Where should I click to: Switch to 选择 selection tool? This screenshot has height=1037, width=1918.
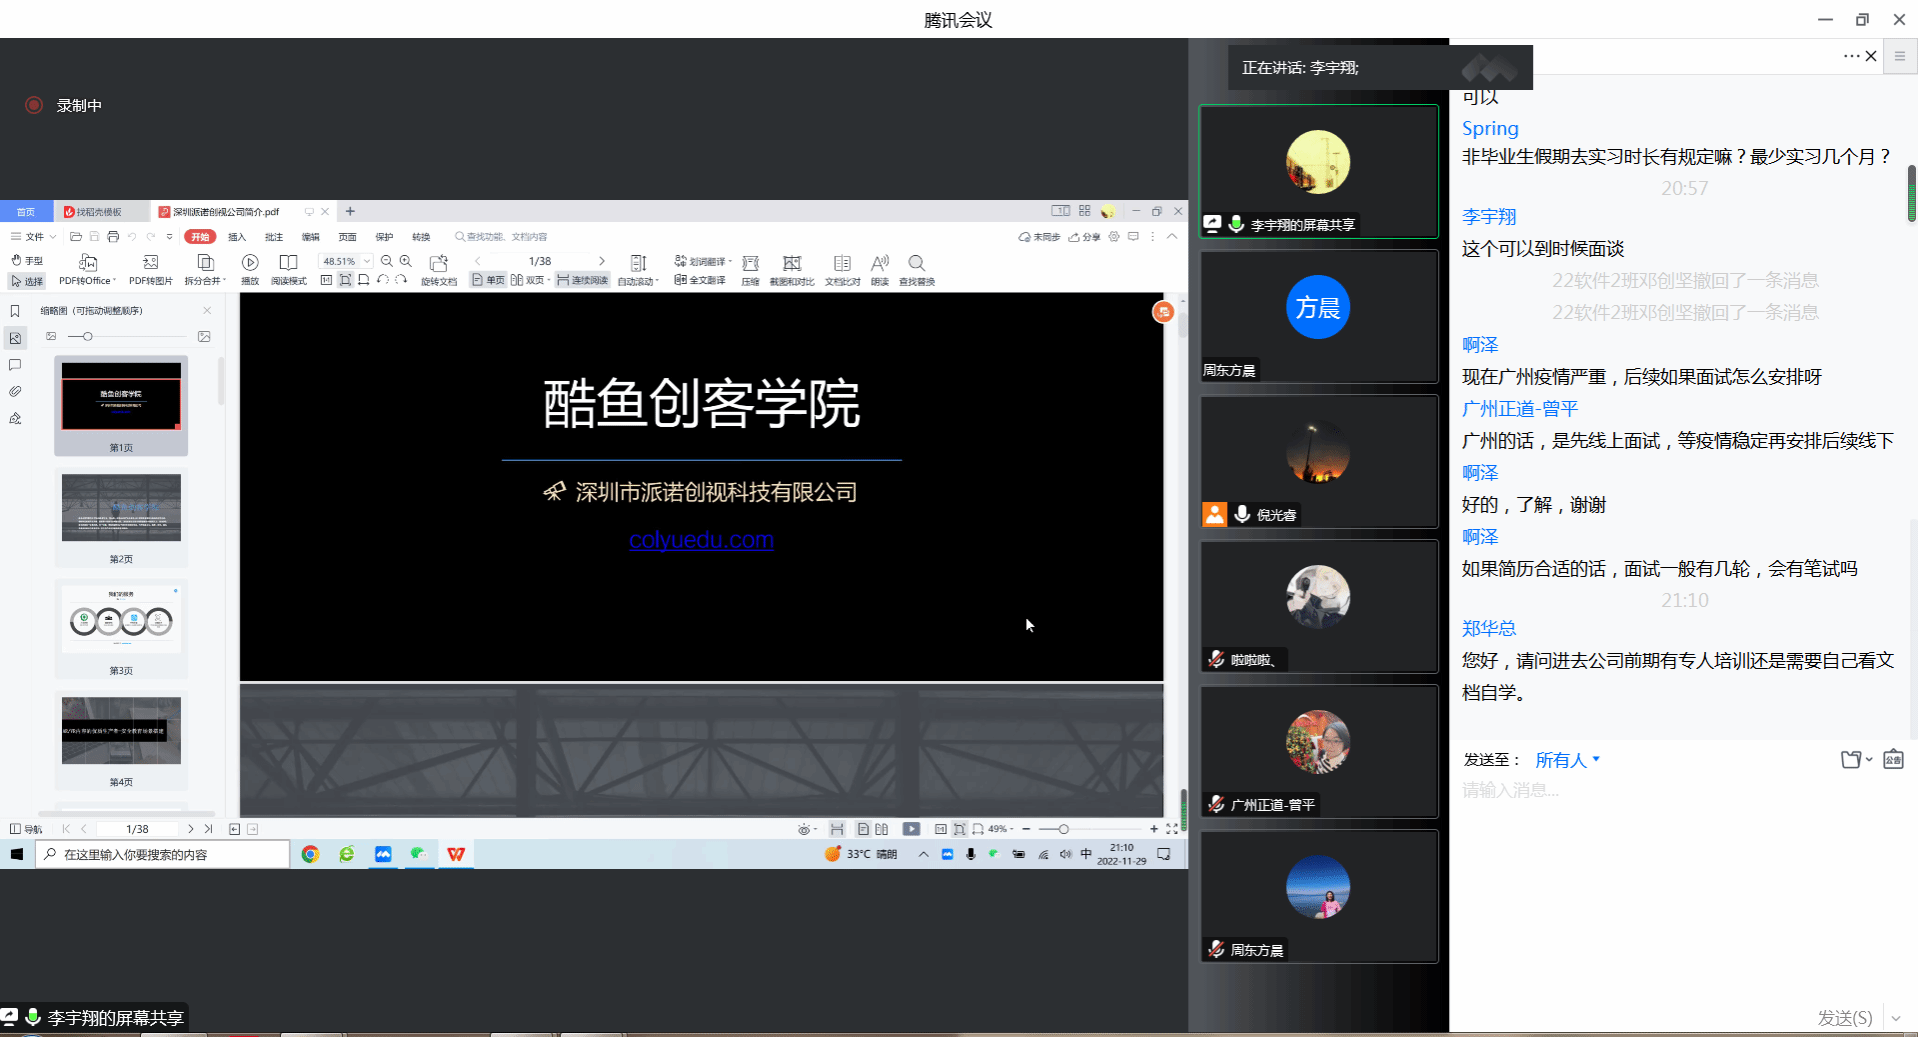pos(27,281)
